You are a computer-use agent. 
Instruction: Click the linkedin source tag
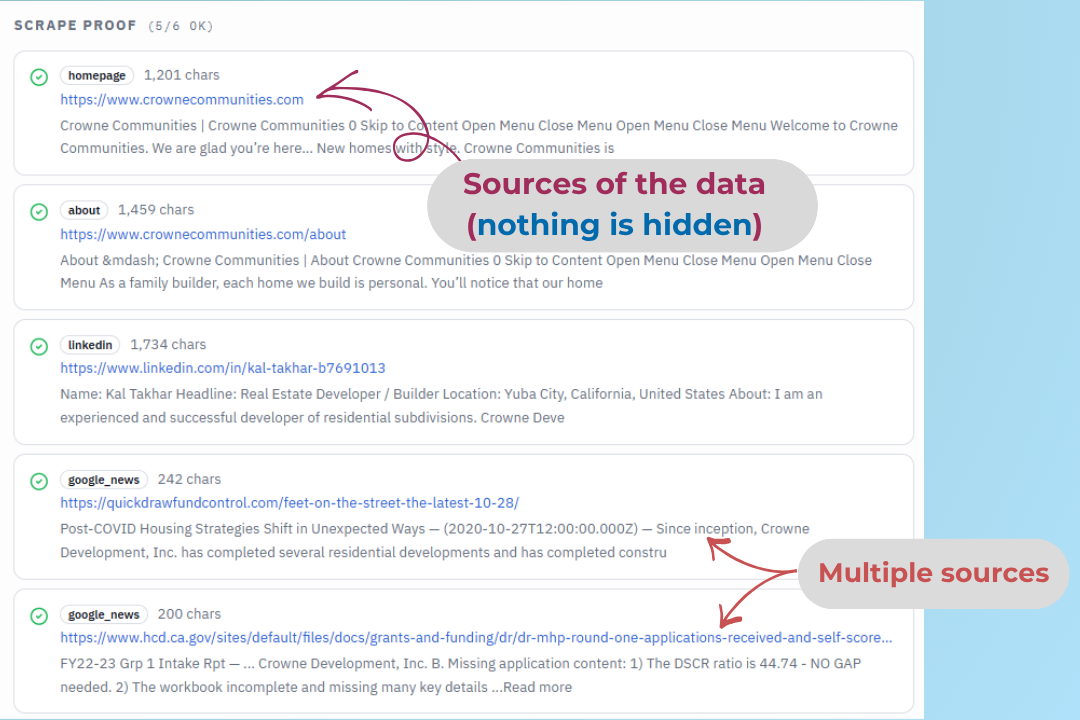pos(90,344)
